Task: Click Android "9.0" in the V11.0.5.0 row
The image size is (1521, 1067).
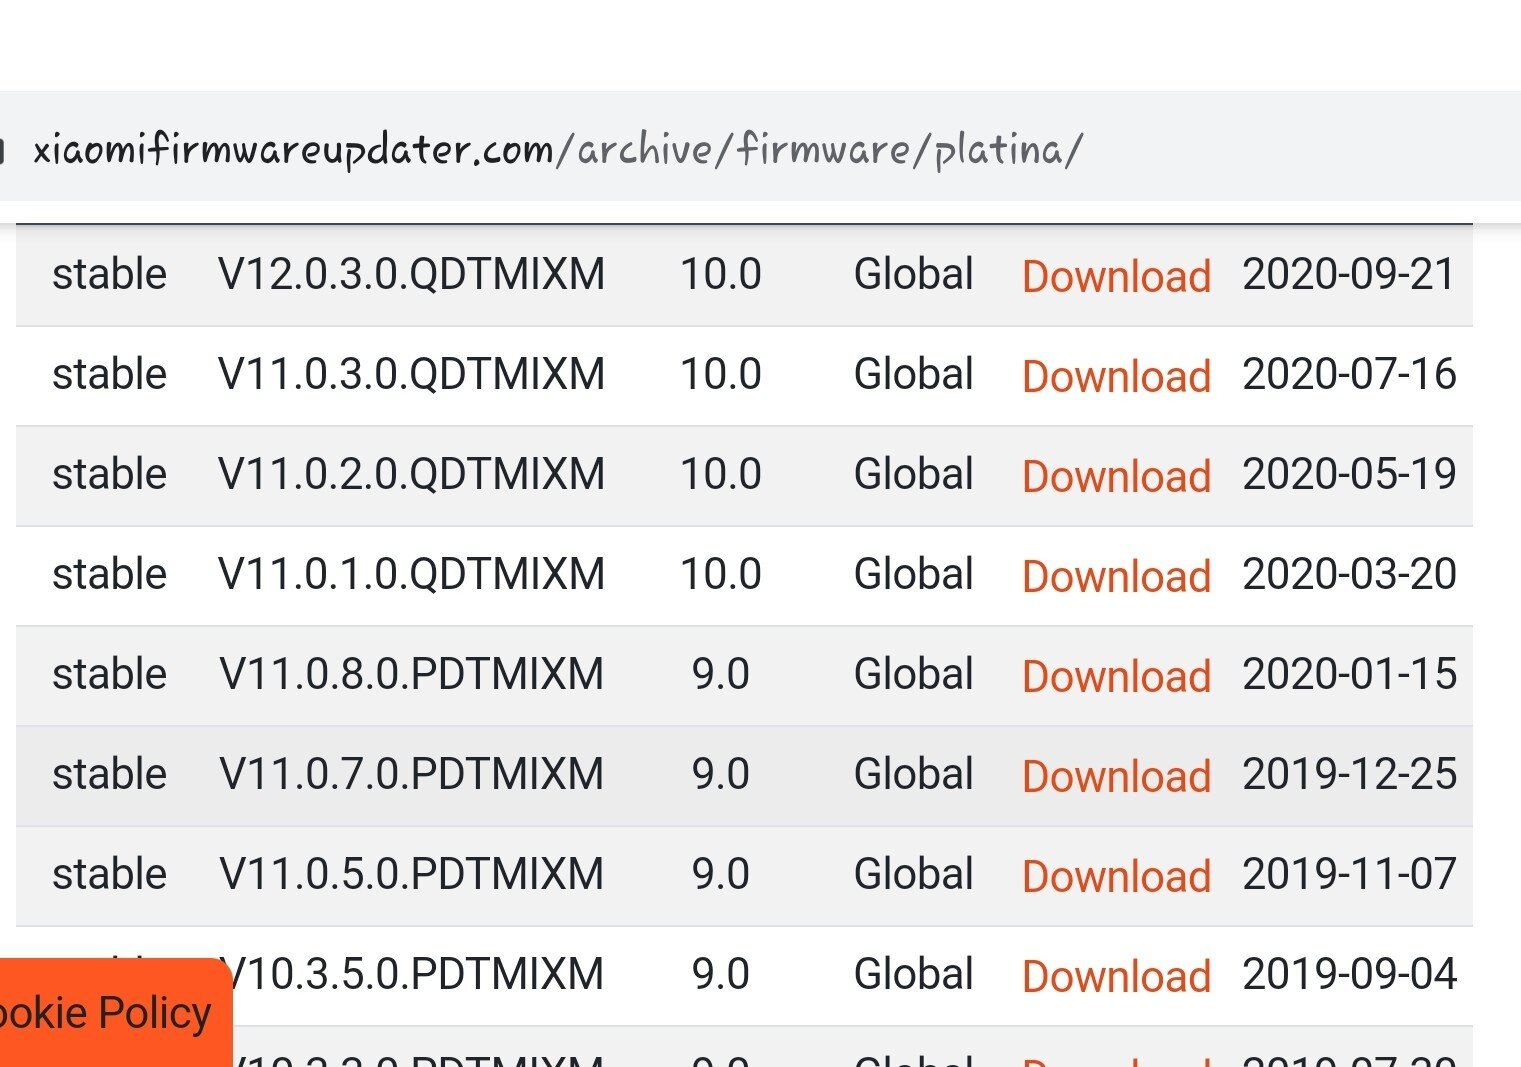Action: click(x=720, y=874)
